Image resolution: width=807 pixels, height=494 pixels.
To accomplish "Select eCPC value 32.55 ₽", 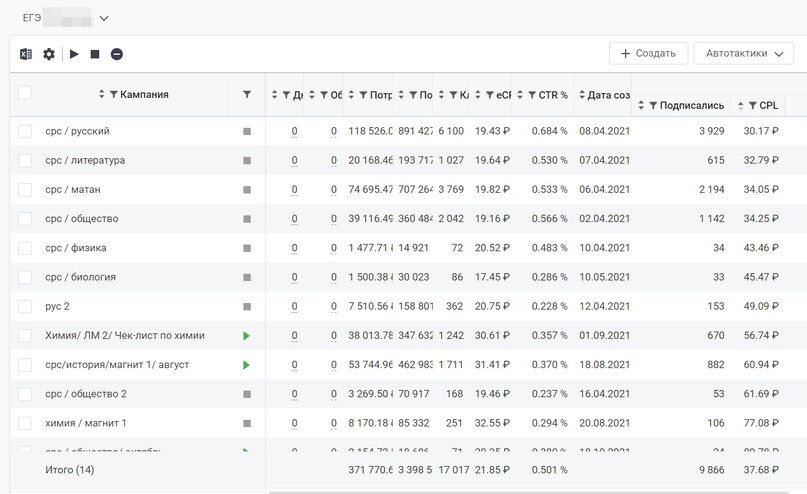I will point(492,423).
